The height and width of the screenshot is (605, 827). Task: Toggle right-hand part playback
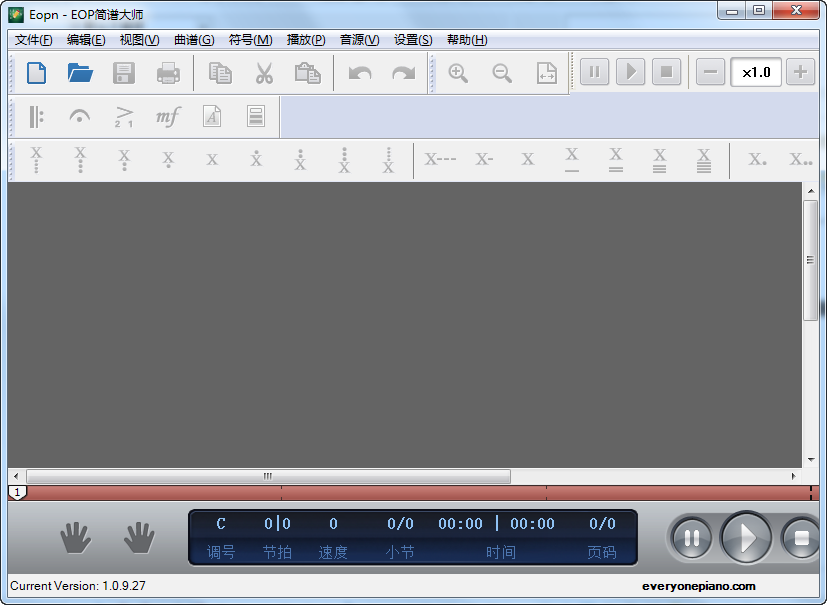138,537
